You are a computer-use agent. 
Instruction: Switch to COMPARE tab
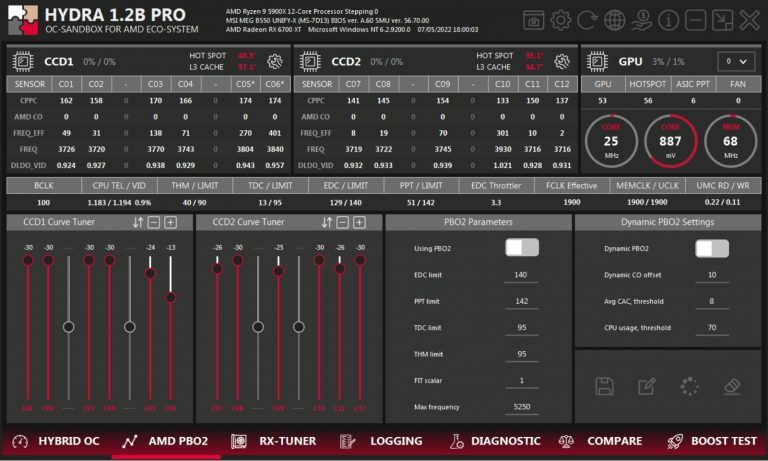[x=600, y=441]
